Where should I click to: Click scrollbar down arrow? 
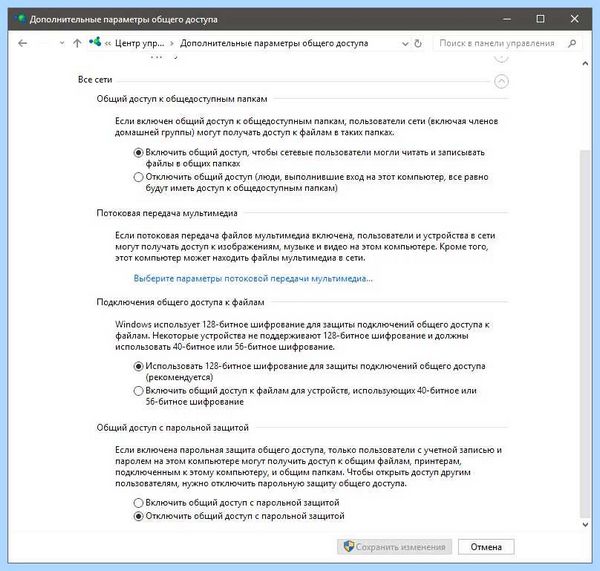[585, 525]
